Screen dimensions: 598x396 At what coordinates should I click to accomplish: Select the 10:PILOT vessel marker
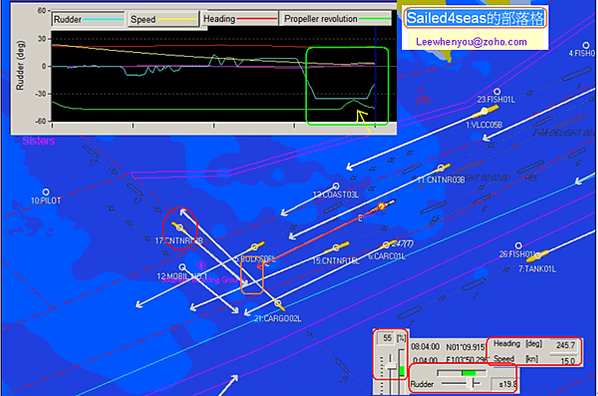(x=46, y=192)
